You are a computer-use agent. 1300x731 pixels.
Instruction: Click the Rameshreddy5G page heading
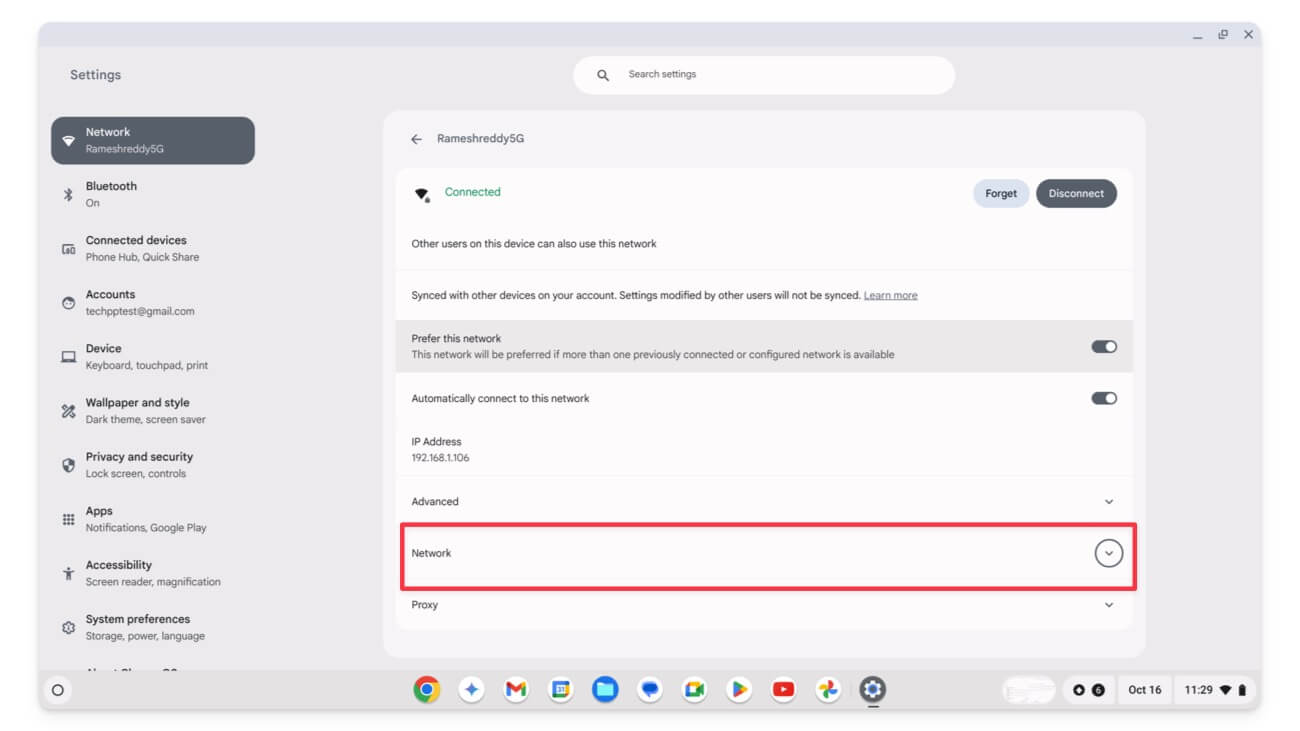(x=480, y=139)
